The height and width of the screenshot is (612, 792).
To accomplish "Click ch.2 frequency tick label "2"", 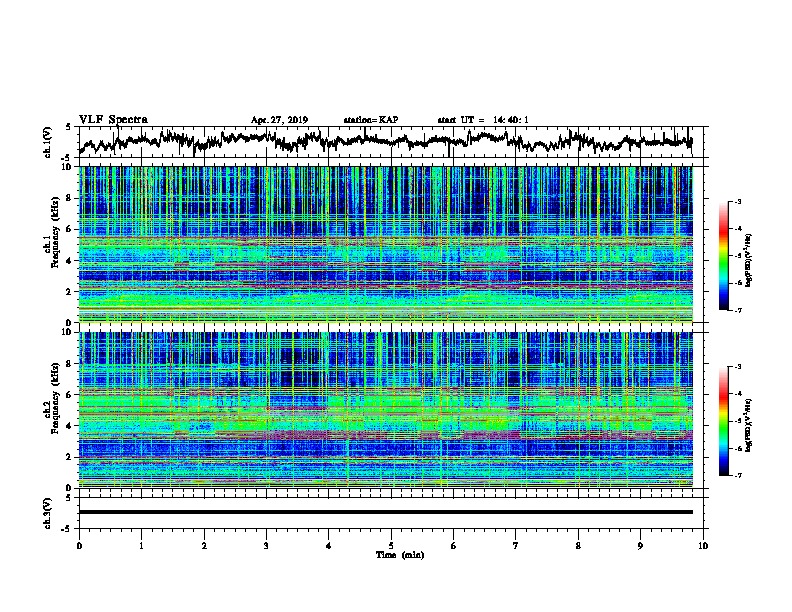I will click(68, 457).
